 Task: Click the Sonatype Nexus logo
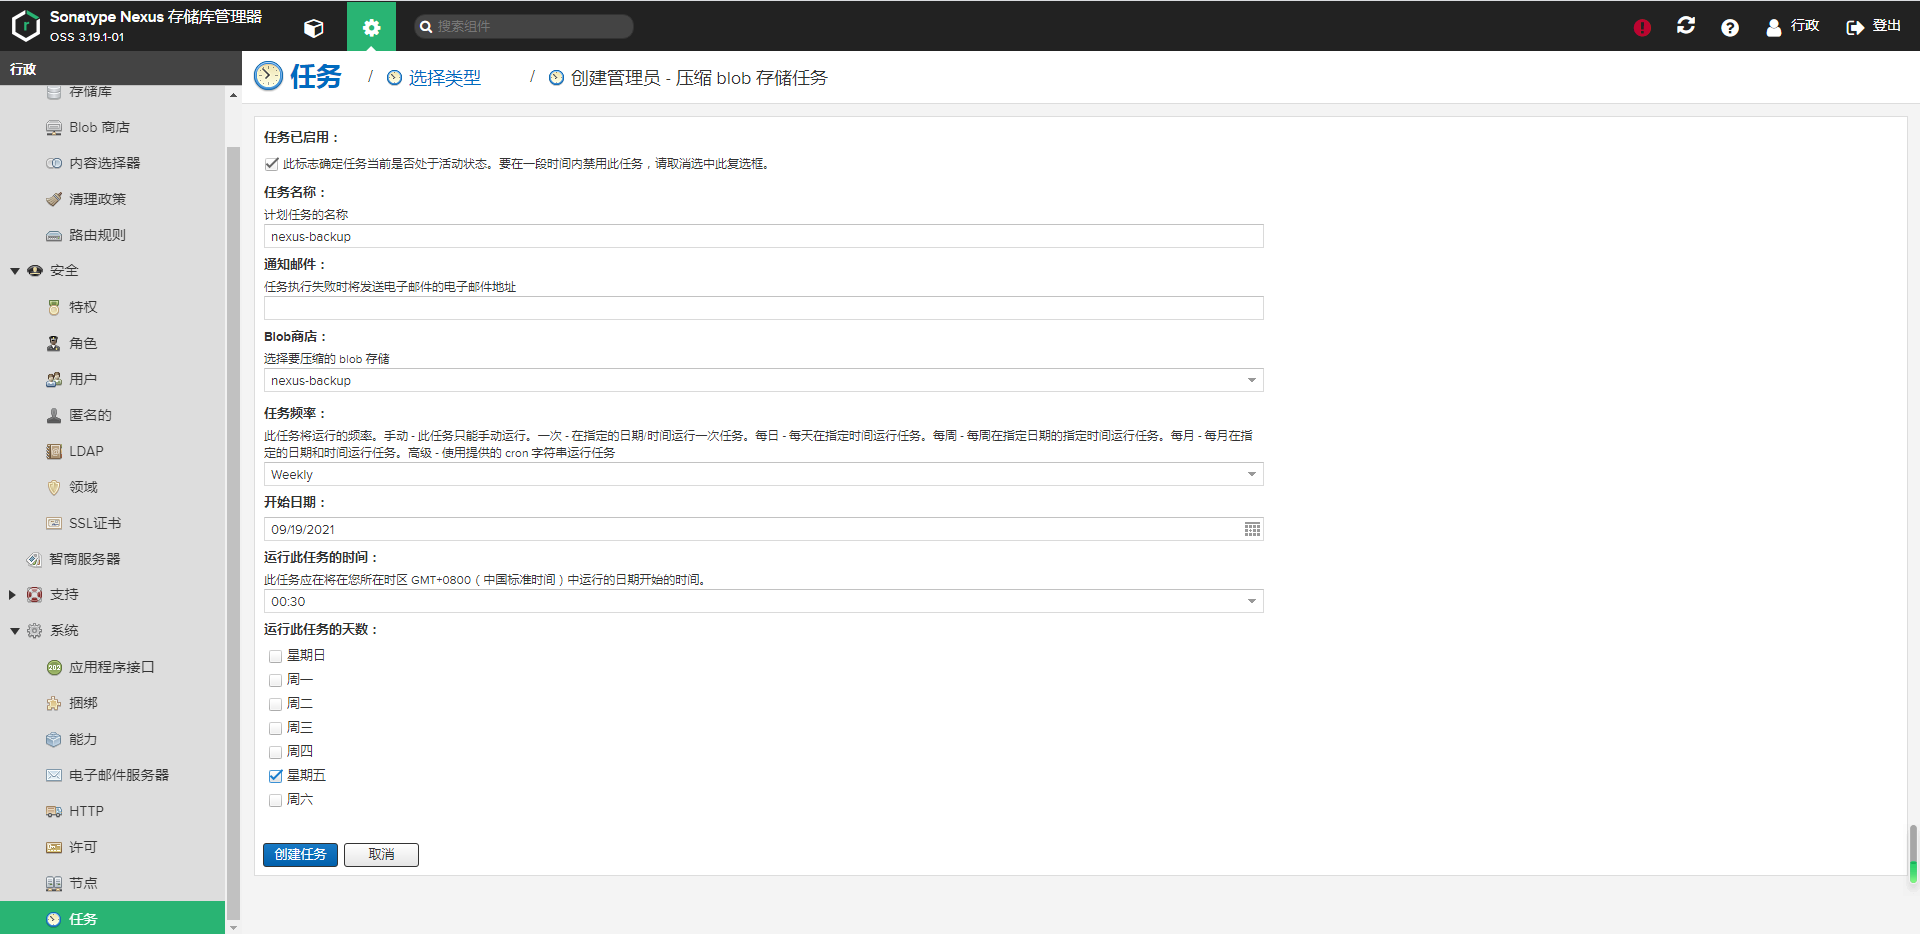point(25,26)
